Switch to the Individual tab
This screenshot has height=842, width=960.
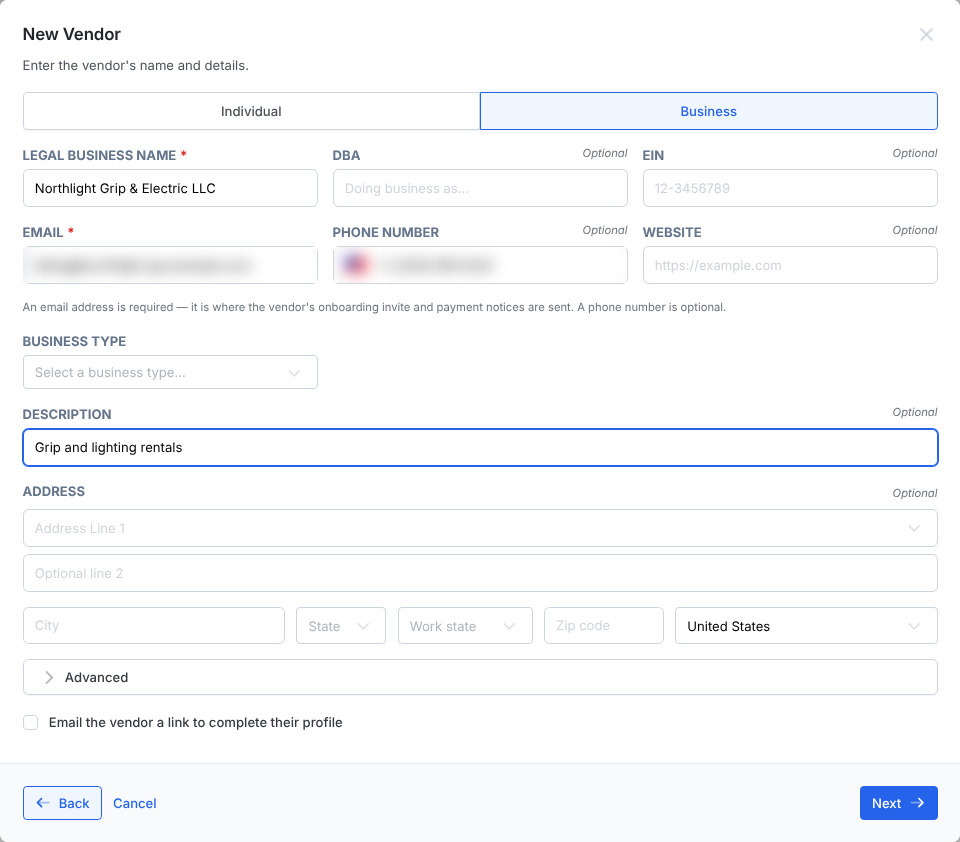pos(251,111)
